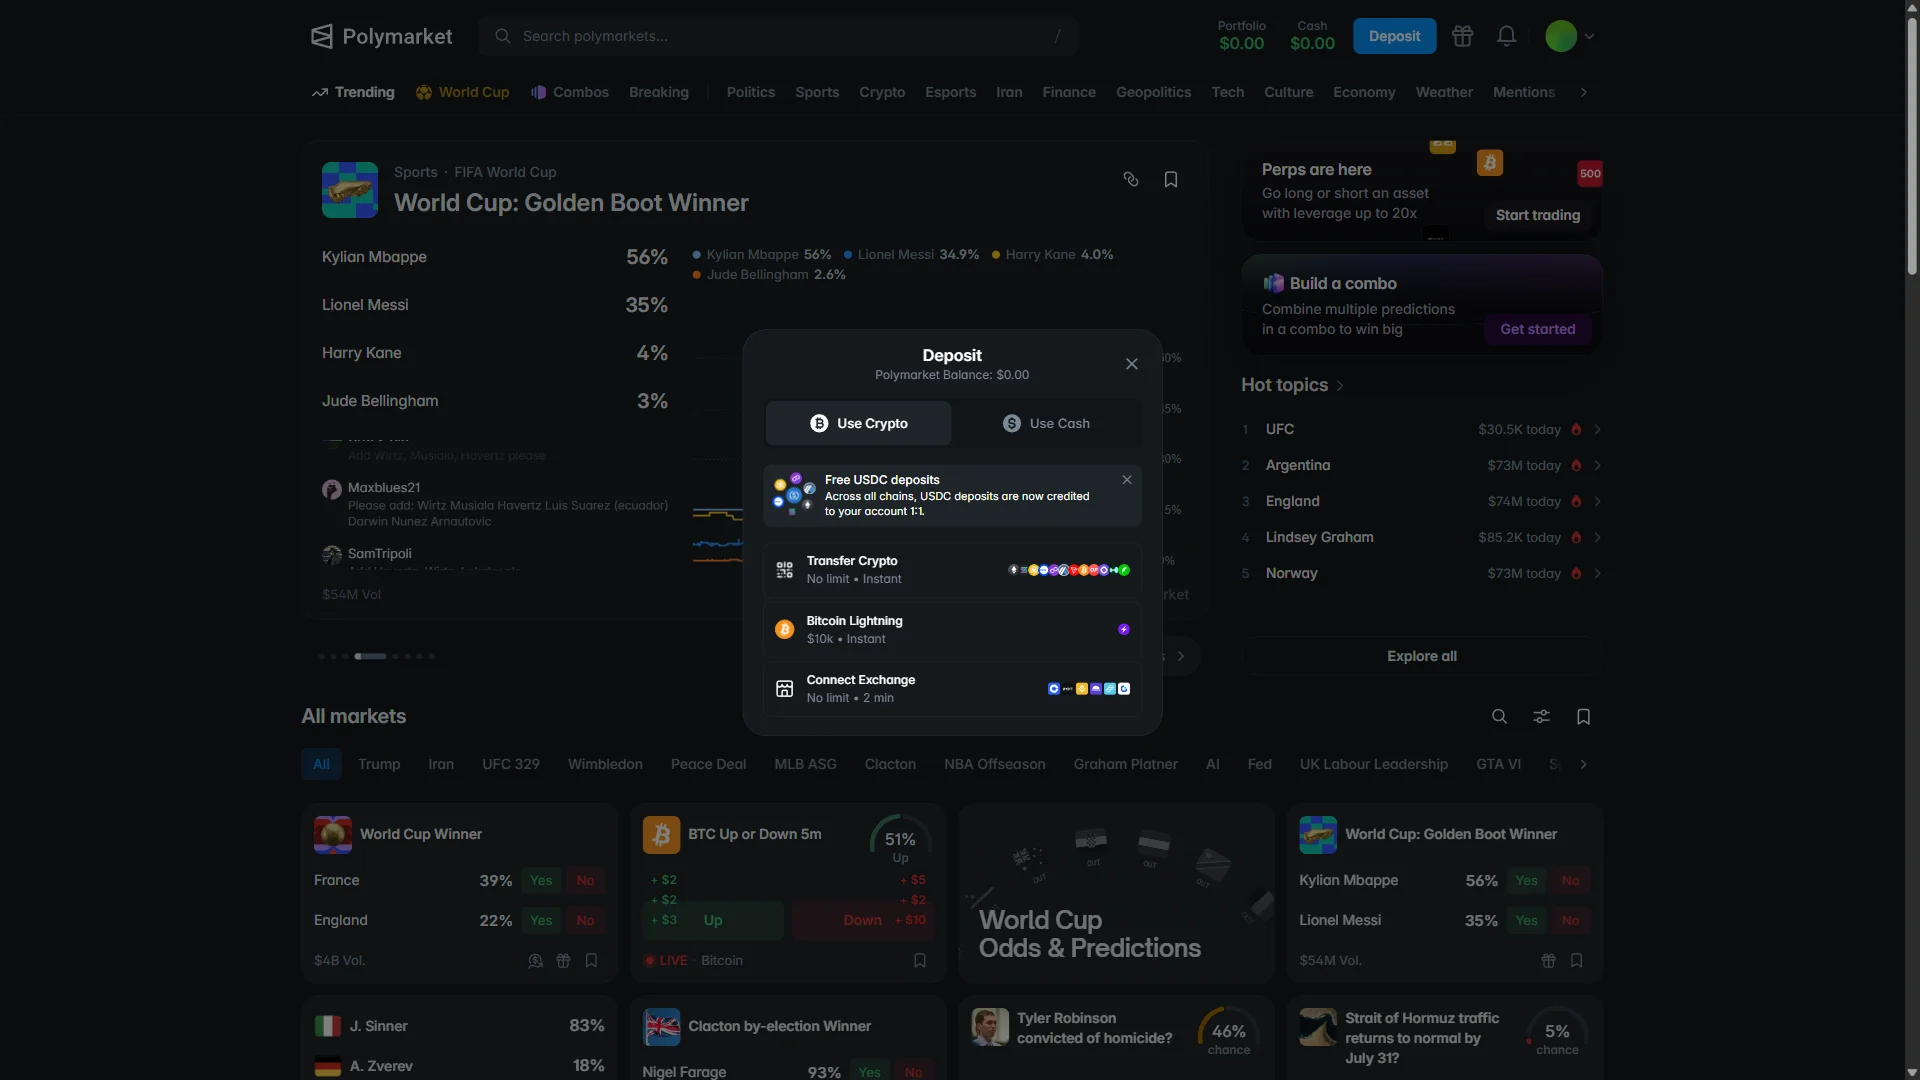This screenshot has width=1920, height=1080.
Task: Expand more categories with the nav chevron
Action: (1583, 92)
